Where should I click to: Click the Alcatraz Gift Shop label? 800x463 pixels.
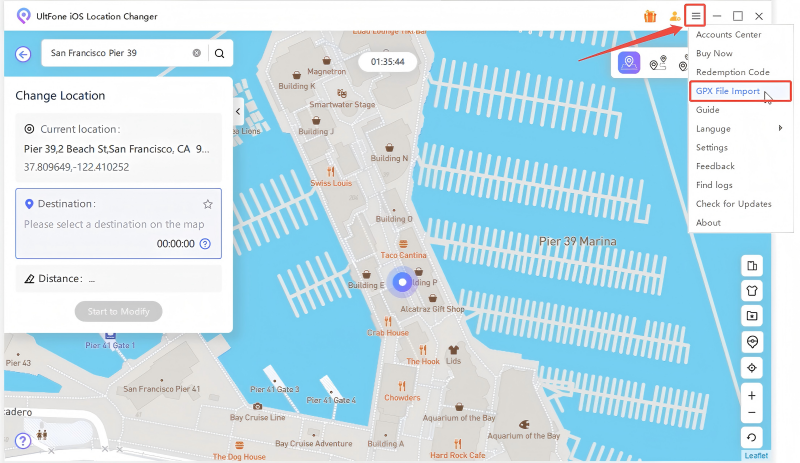pyautogui.click(x=432, y=309)
